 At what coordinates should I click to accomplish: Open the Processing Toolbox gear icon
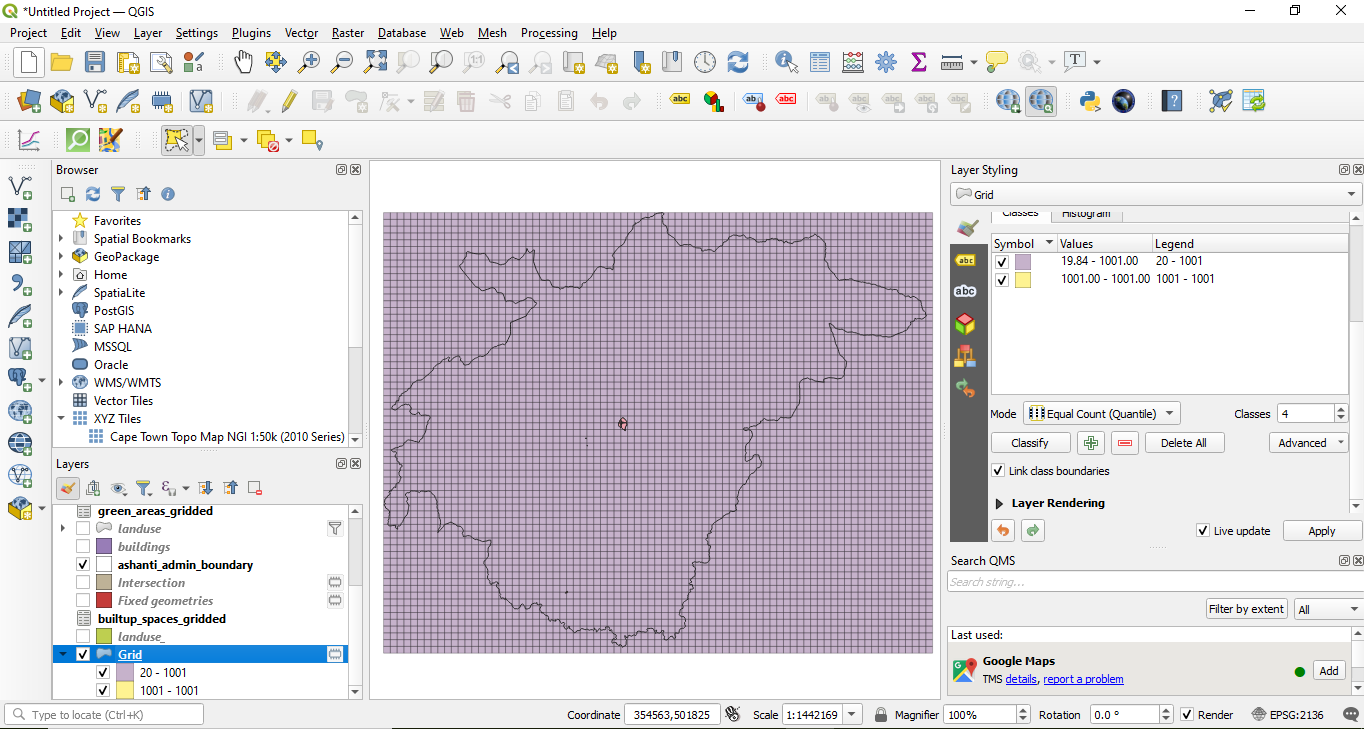(x=886, y=62)
